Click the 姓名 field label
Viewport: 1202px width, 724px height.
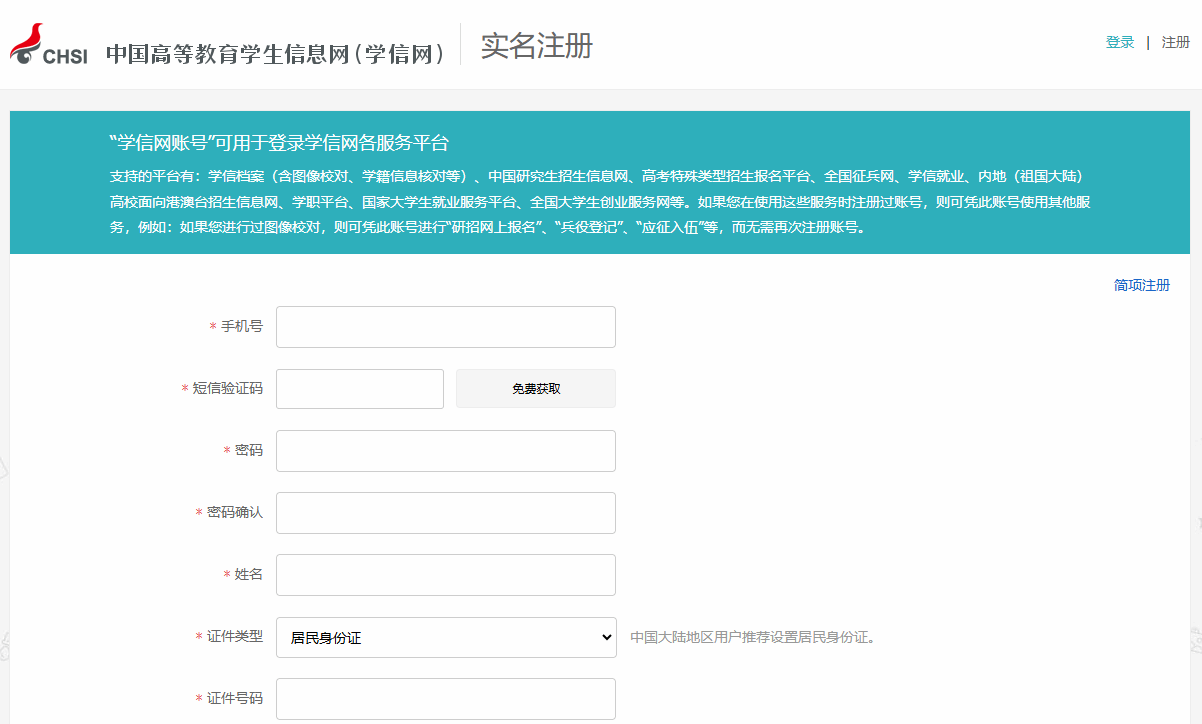(x=248, y=574)
